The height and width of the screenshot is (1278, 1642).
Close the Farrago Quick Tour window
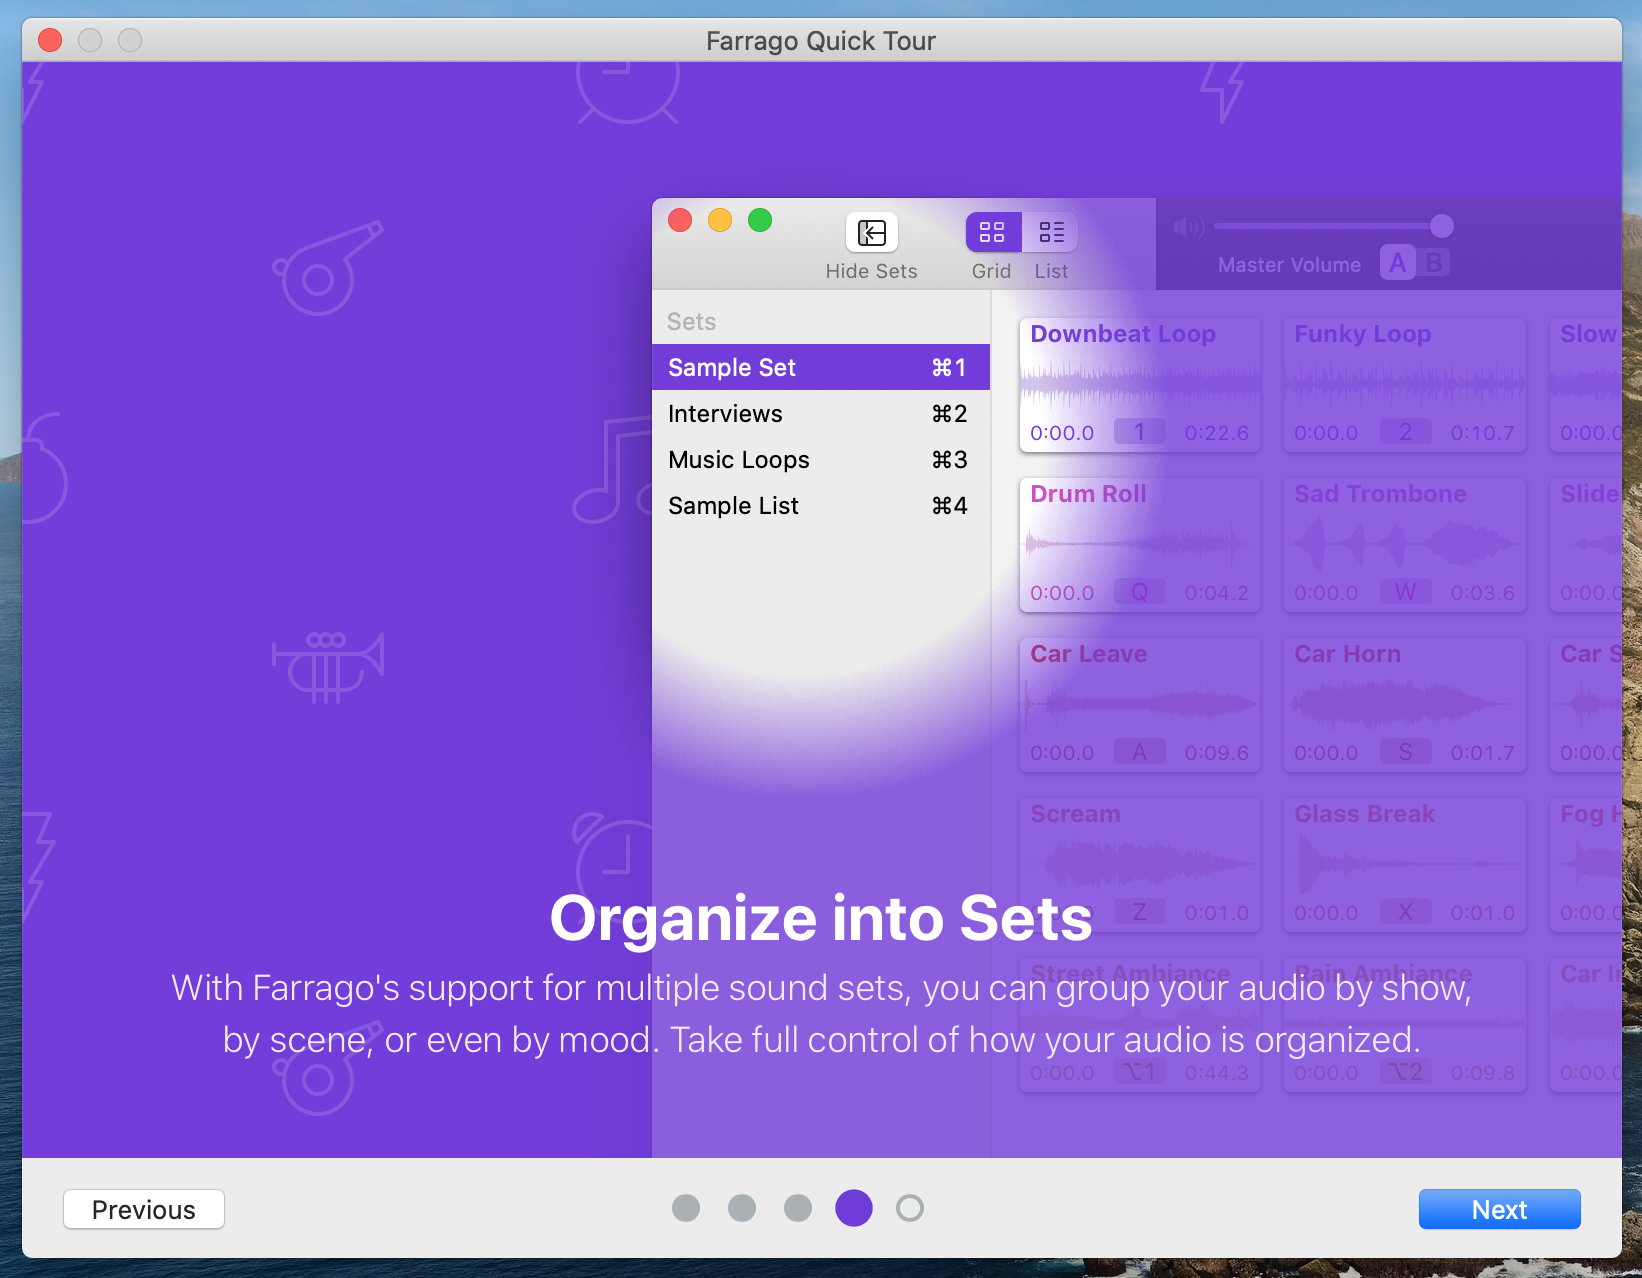(50, 40)
